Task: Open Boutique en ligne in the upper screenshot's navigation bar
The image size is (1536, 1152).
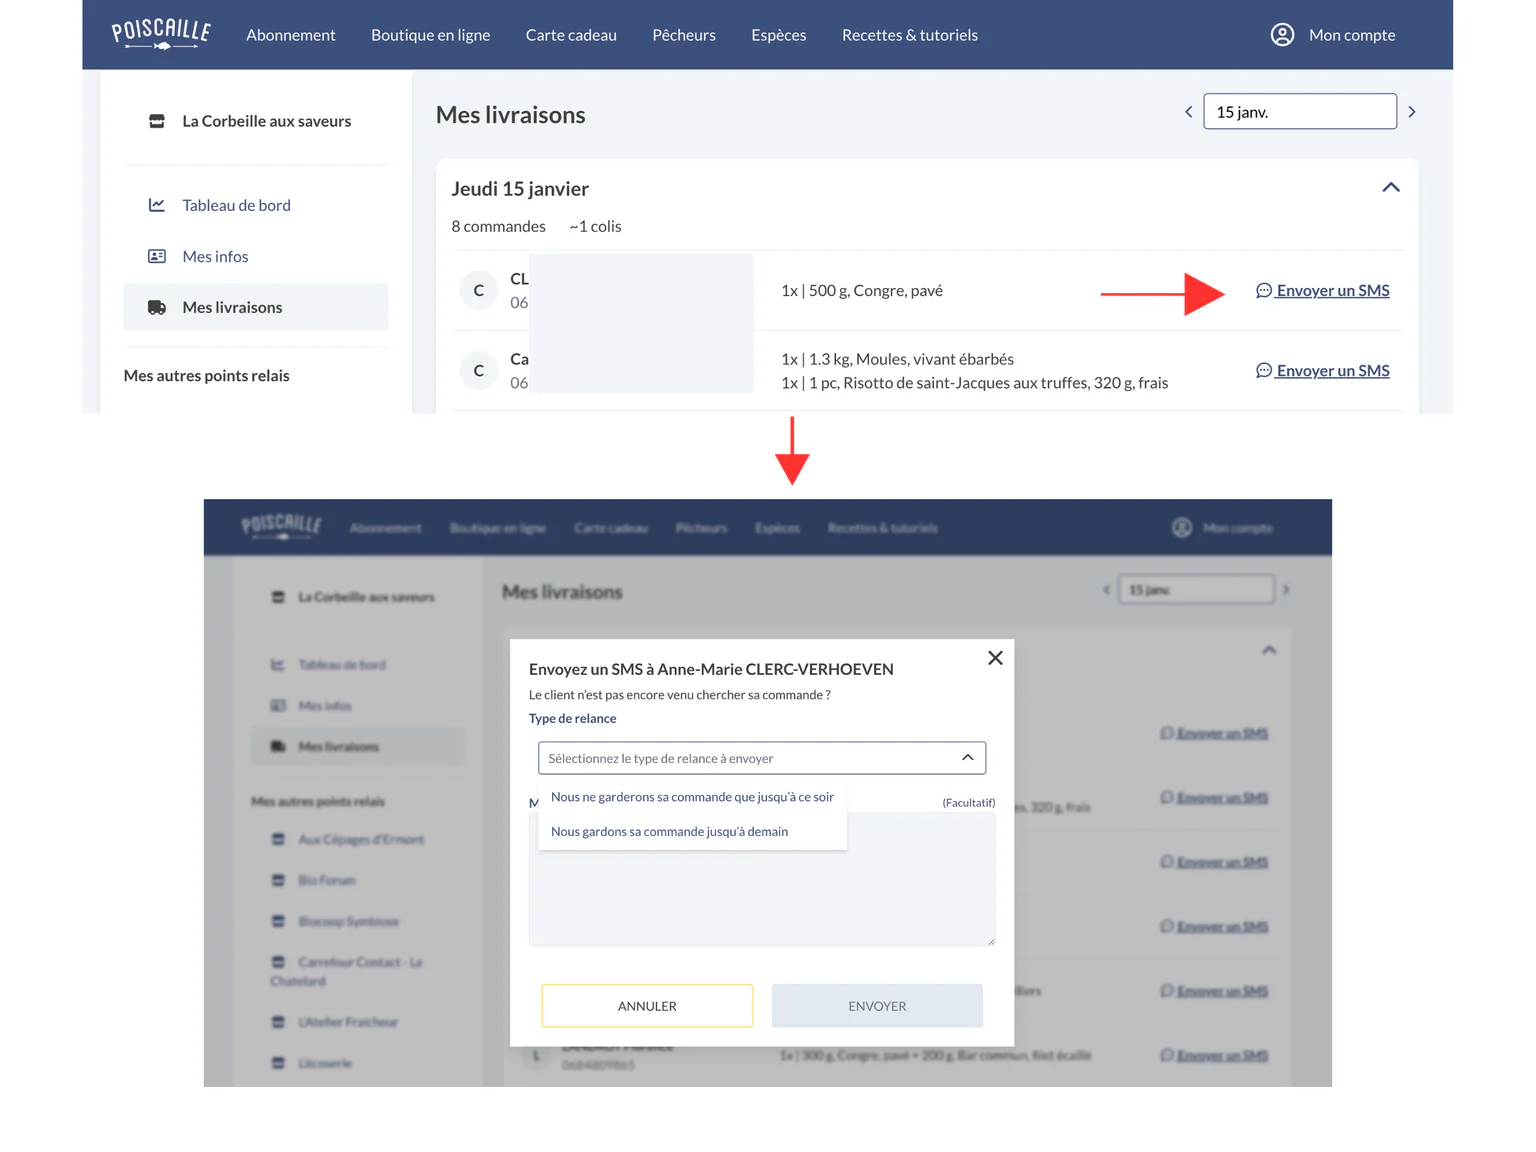Action: [x=431, y=35]
